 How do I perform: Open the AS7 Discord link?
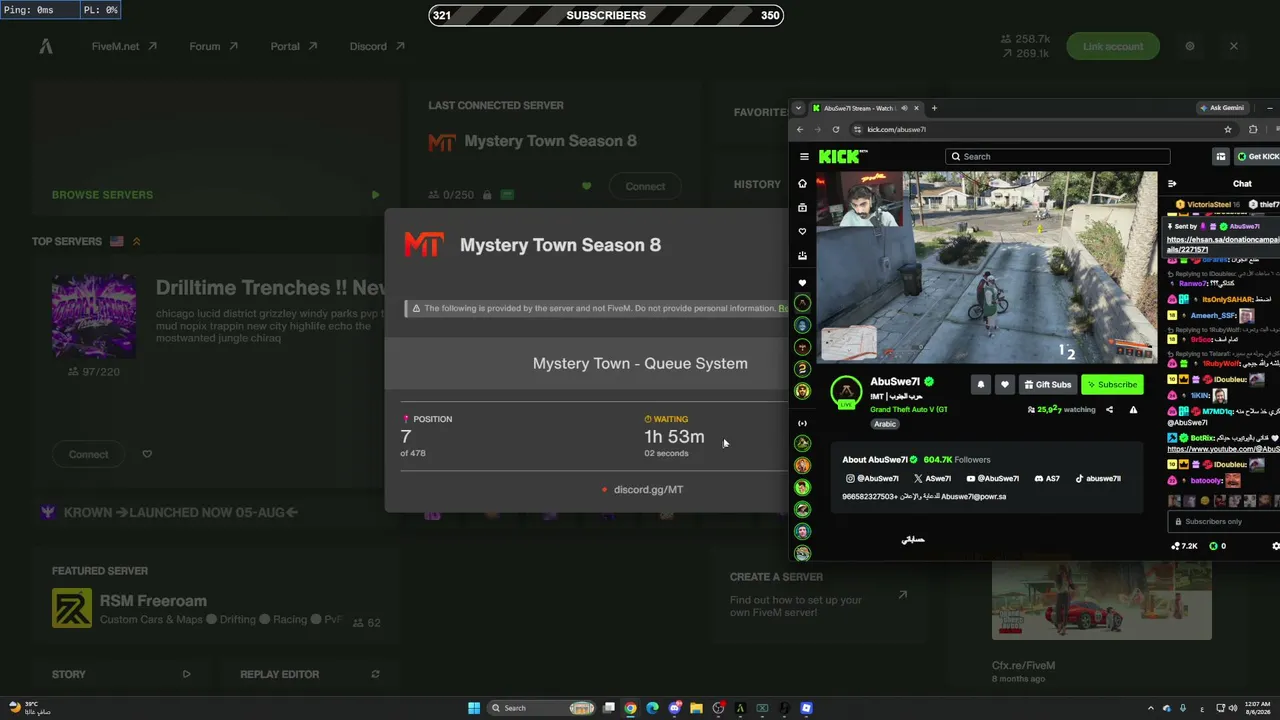click(x=1047, y=478)
